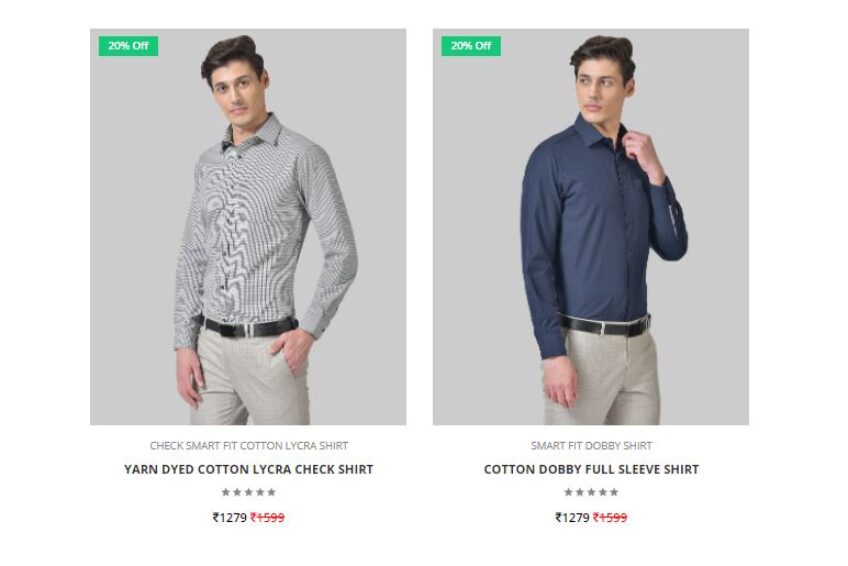Viewport: 848px width, 566px height.
Task: Rate the dobby shirt two stars
Action: click(x=579, y=492)
